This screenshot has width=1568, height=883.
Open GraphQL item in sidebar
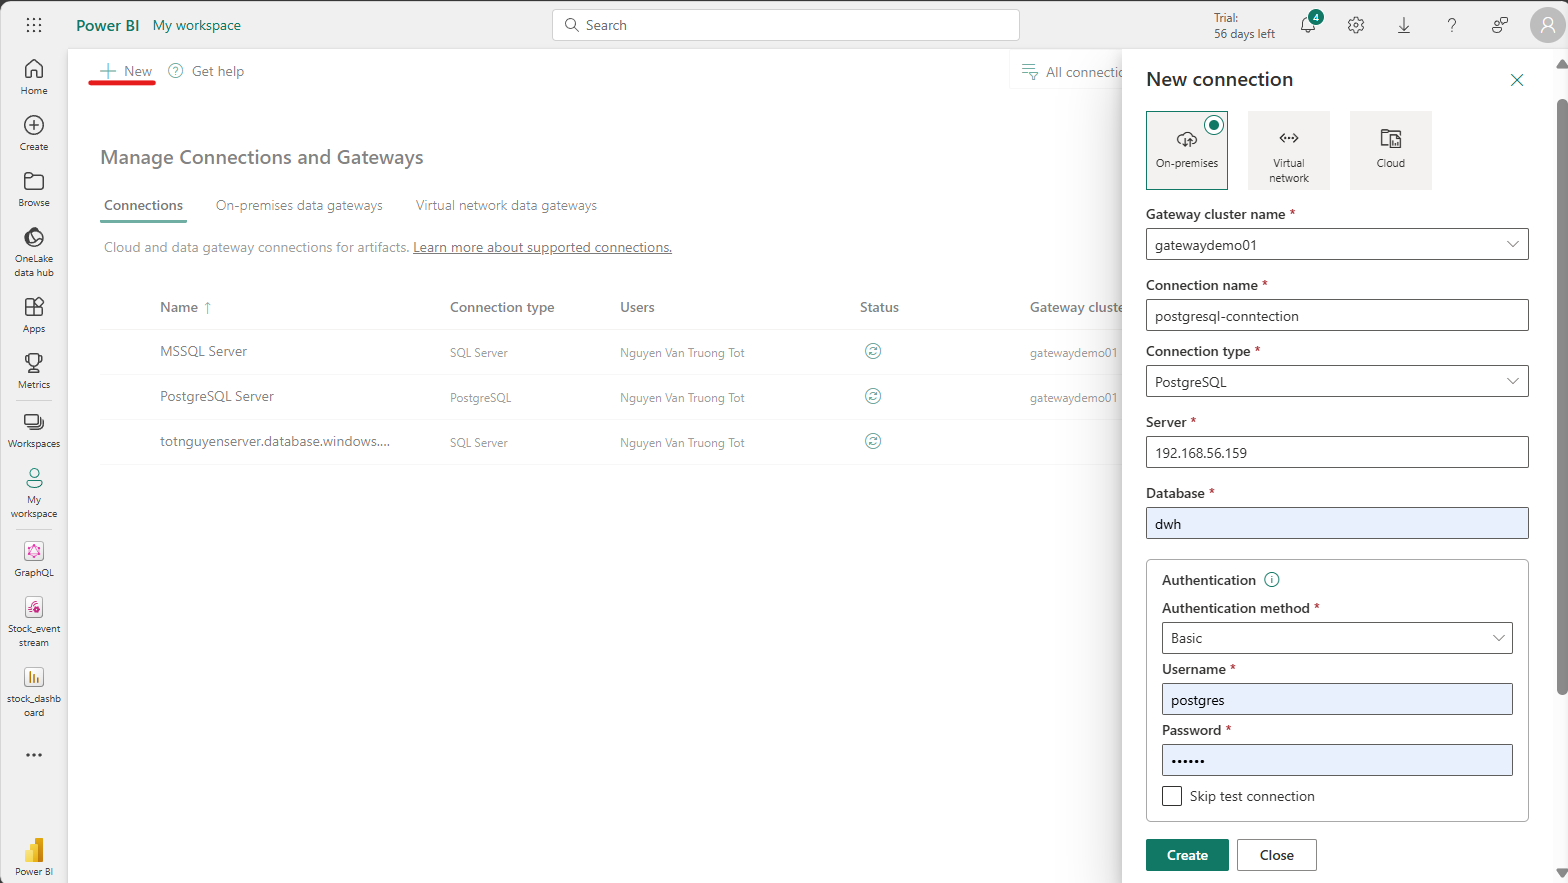pos(34,560)
